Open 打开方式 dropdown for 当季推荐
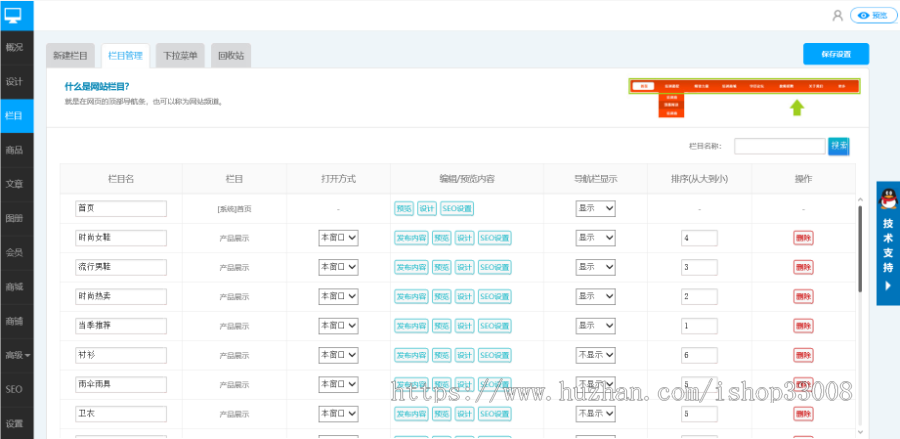The height and width of the screenshot is (439, 900). coord(338,325)
